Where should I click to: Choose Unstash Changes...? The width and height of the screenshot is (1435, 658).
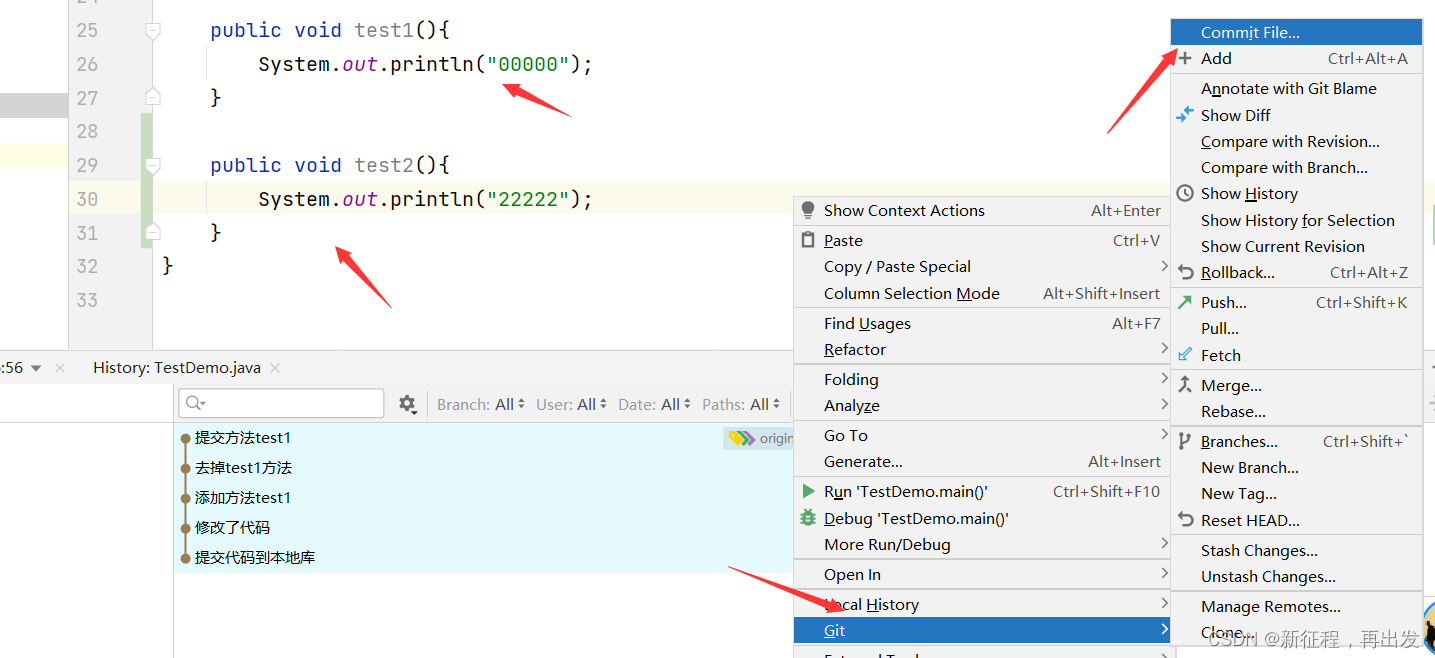1296,576
